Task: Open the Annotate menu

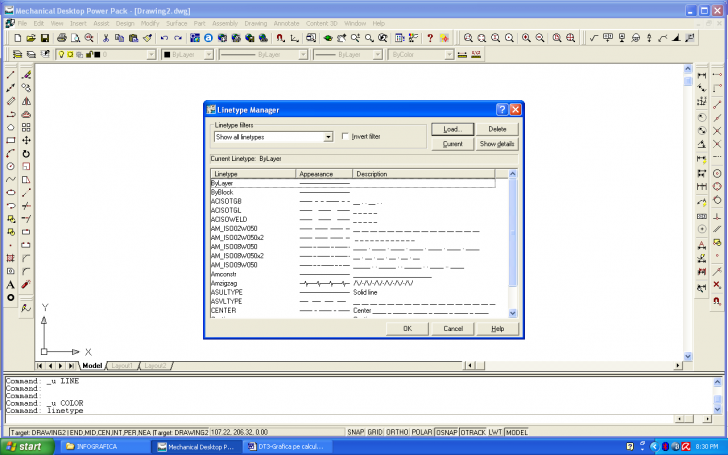Action: pyautogui.click(x=286, y=23)
